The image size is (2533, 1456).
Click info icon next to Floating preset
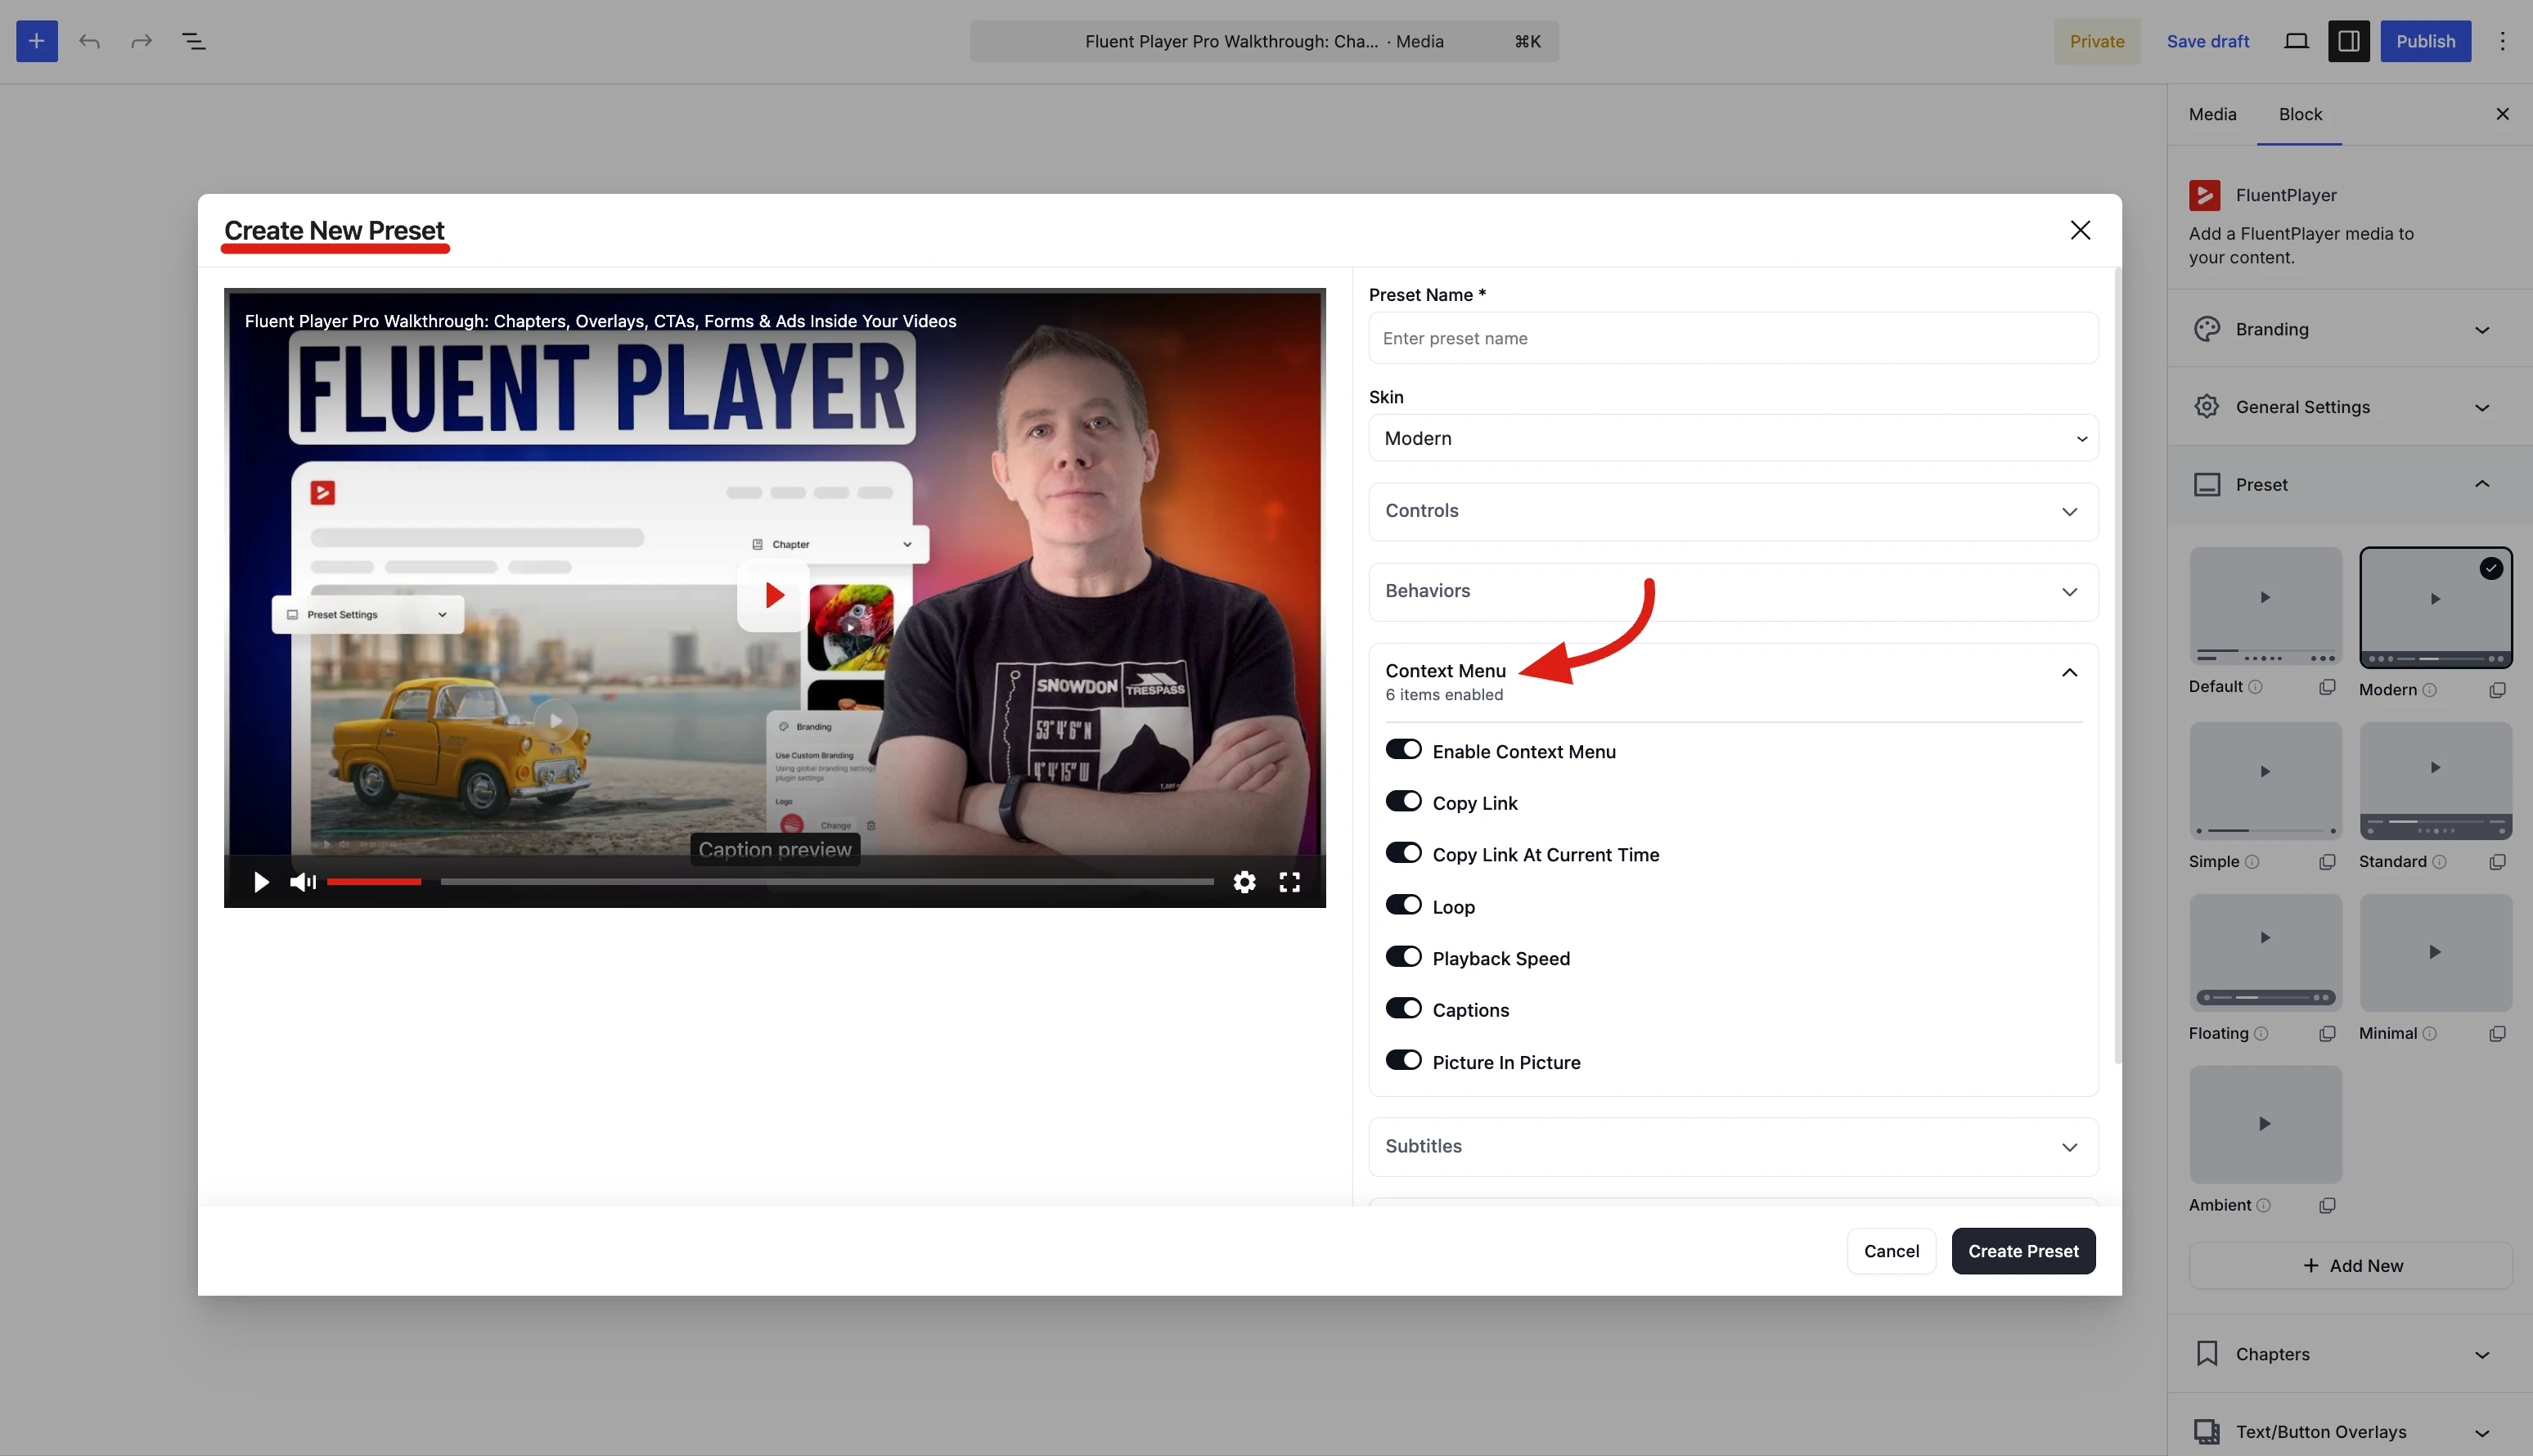[x=2261, y=1034]
